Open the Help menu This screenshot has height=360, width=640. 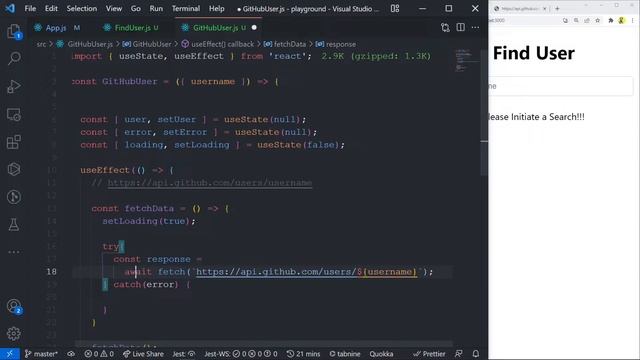tap(216, 8)
